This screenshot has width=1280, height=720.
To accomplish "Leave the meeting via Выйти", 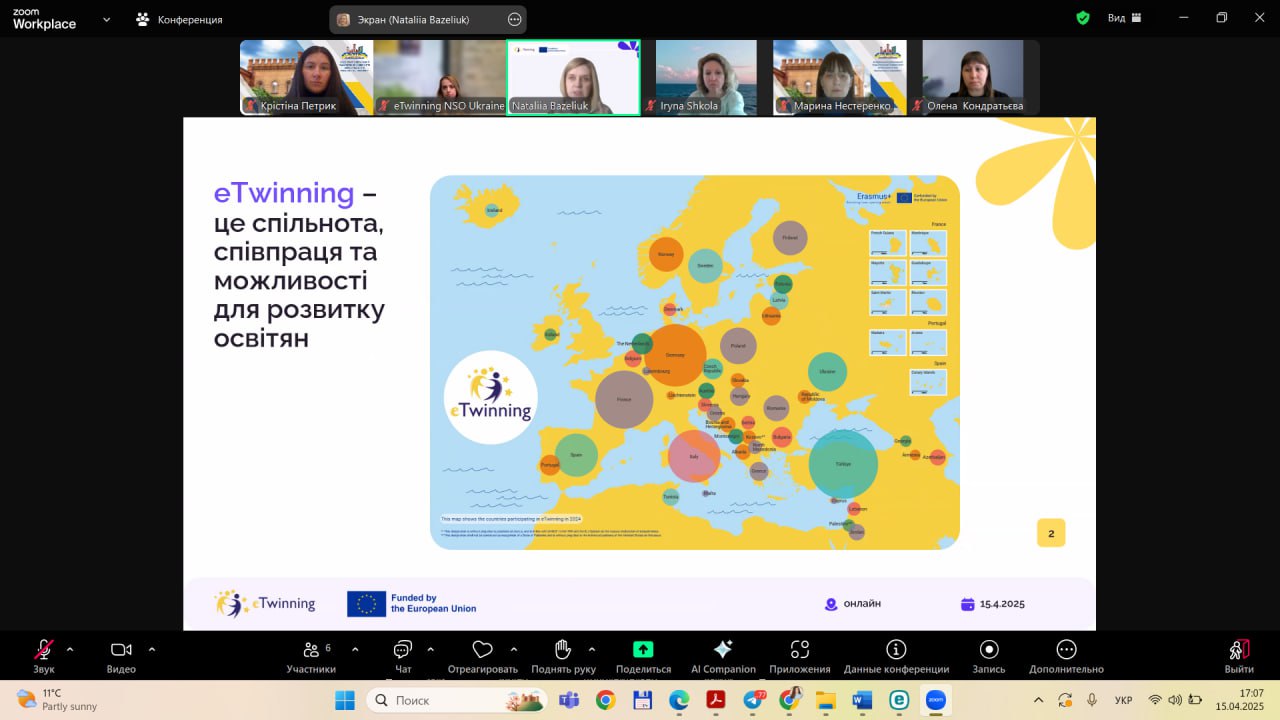I will [x=1239, y=657].
